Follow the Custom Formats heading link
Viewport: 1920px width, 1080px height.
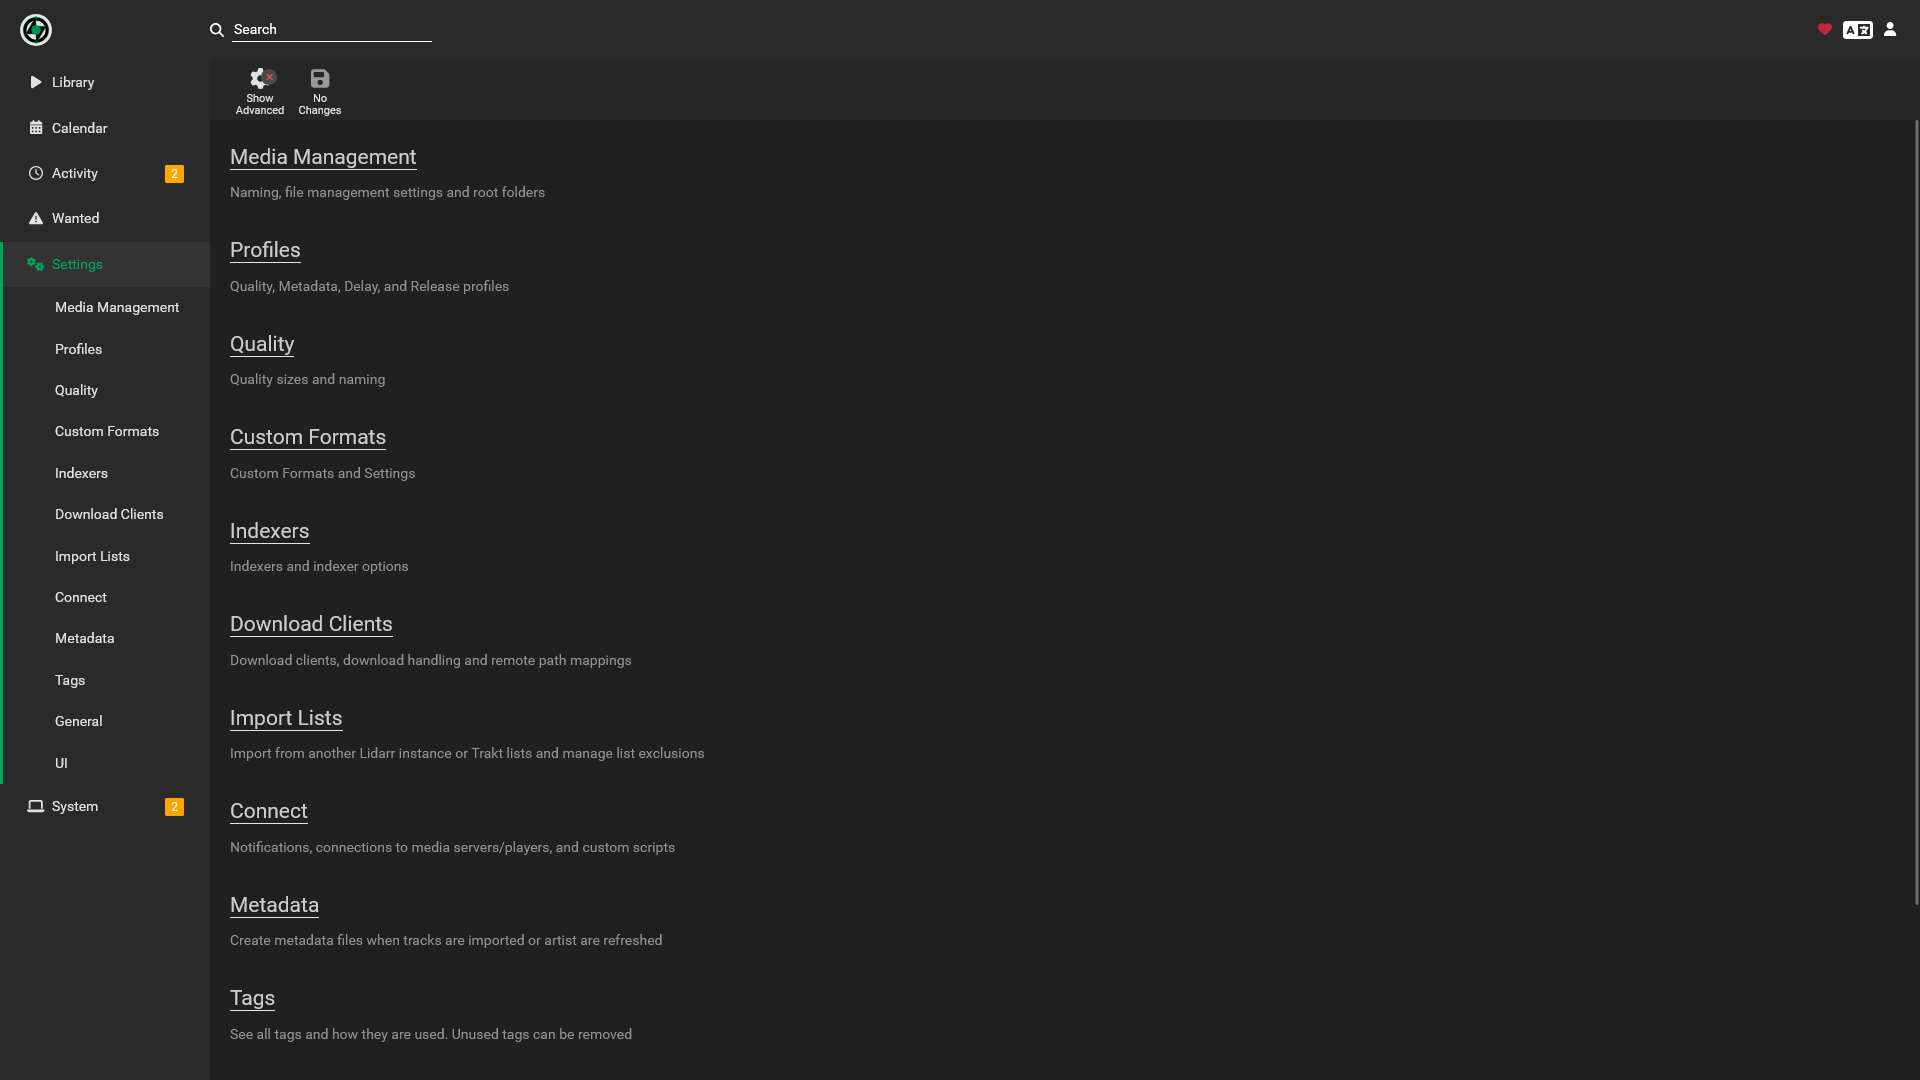pyautogui.click(x=308, y=437)
